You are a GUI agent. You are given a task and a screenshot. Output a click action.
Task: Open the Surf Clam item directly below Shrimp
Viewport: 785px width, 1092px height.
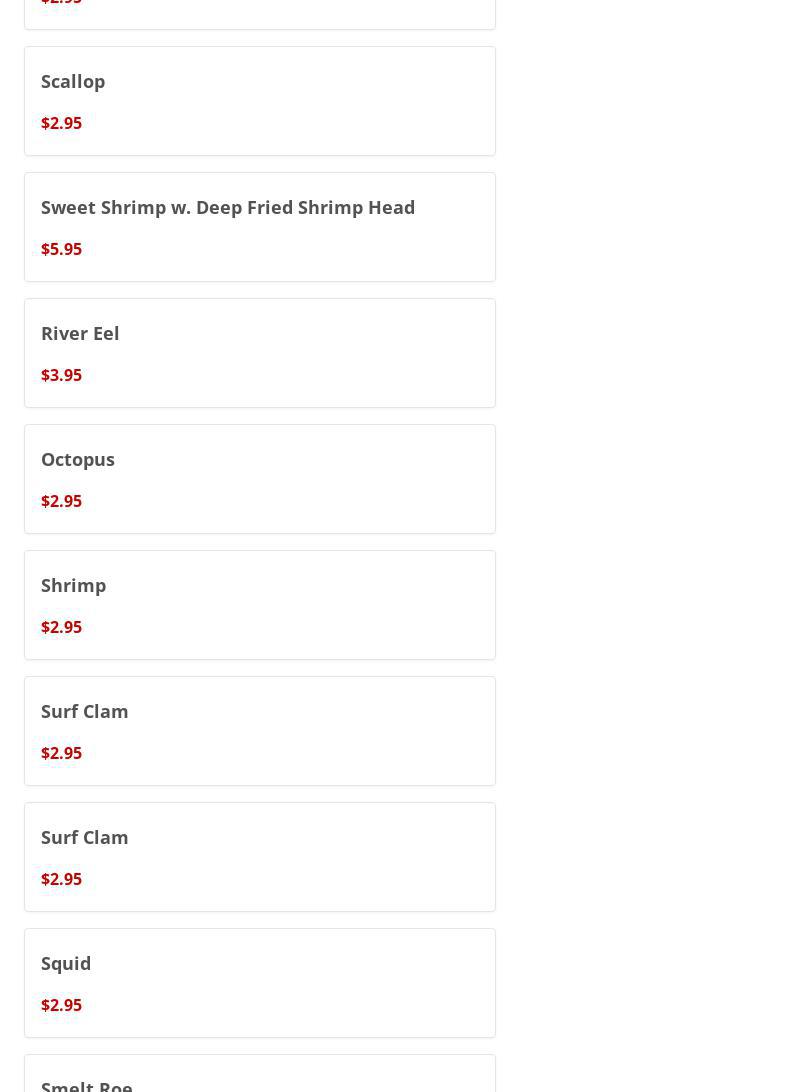[x=84, y=711]
